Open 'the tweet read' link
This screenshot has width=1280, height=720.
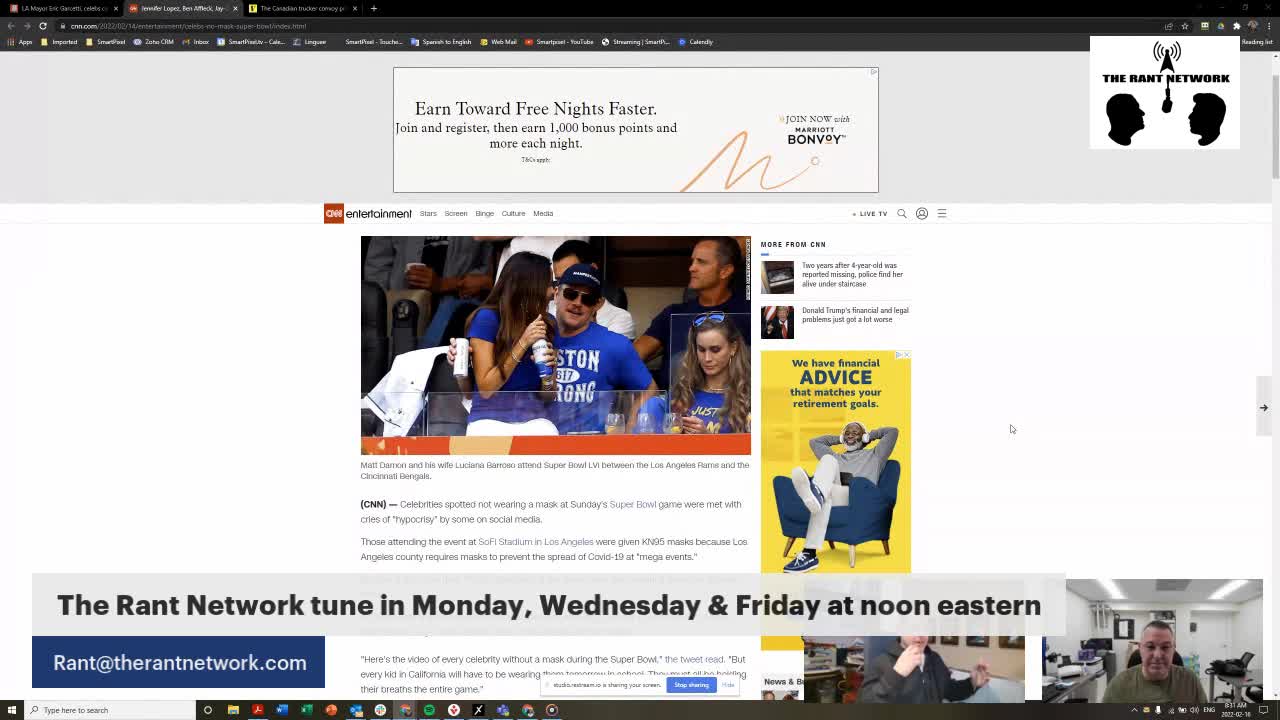(694, 660)
